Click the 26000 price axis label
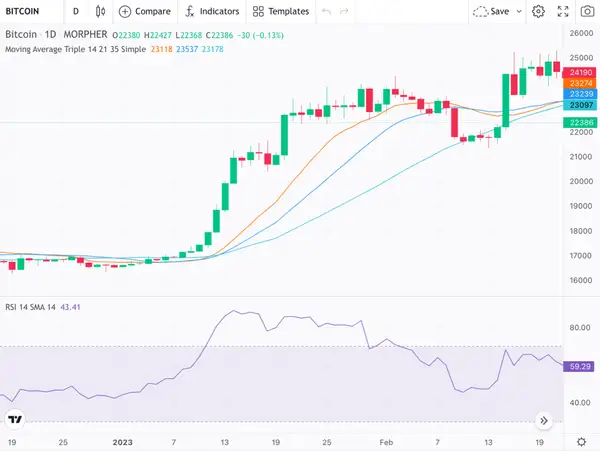The width and height of the screenshot is (600, 451). tap(581, 33)
